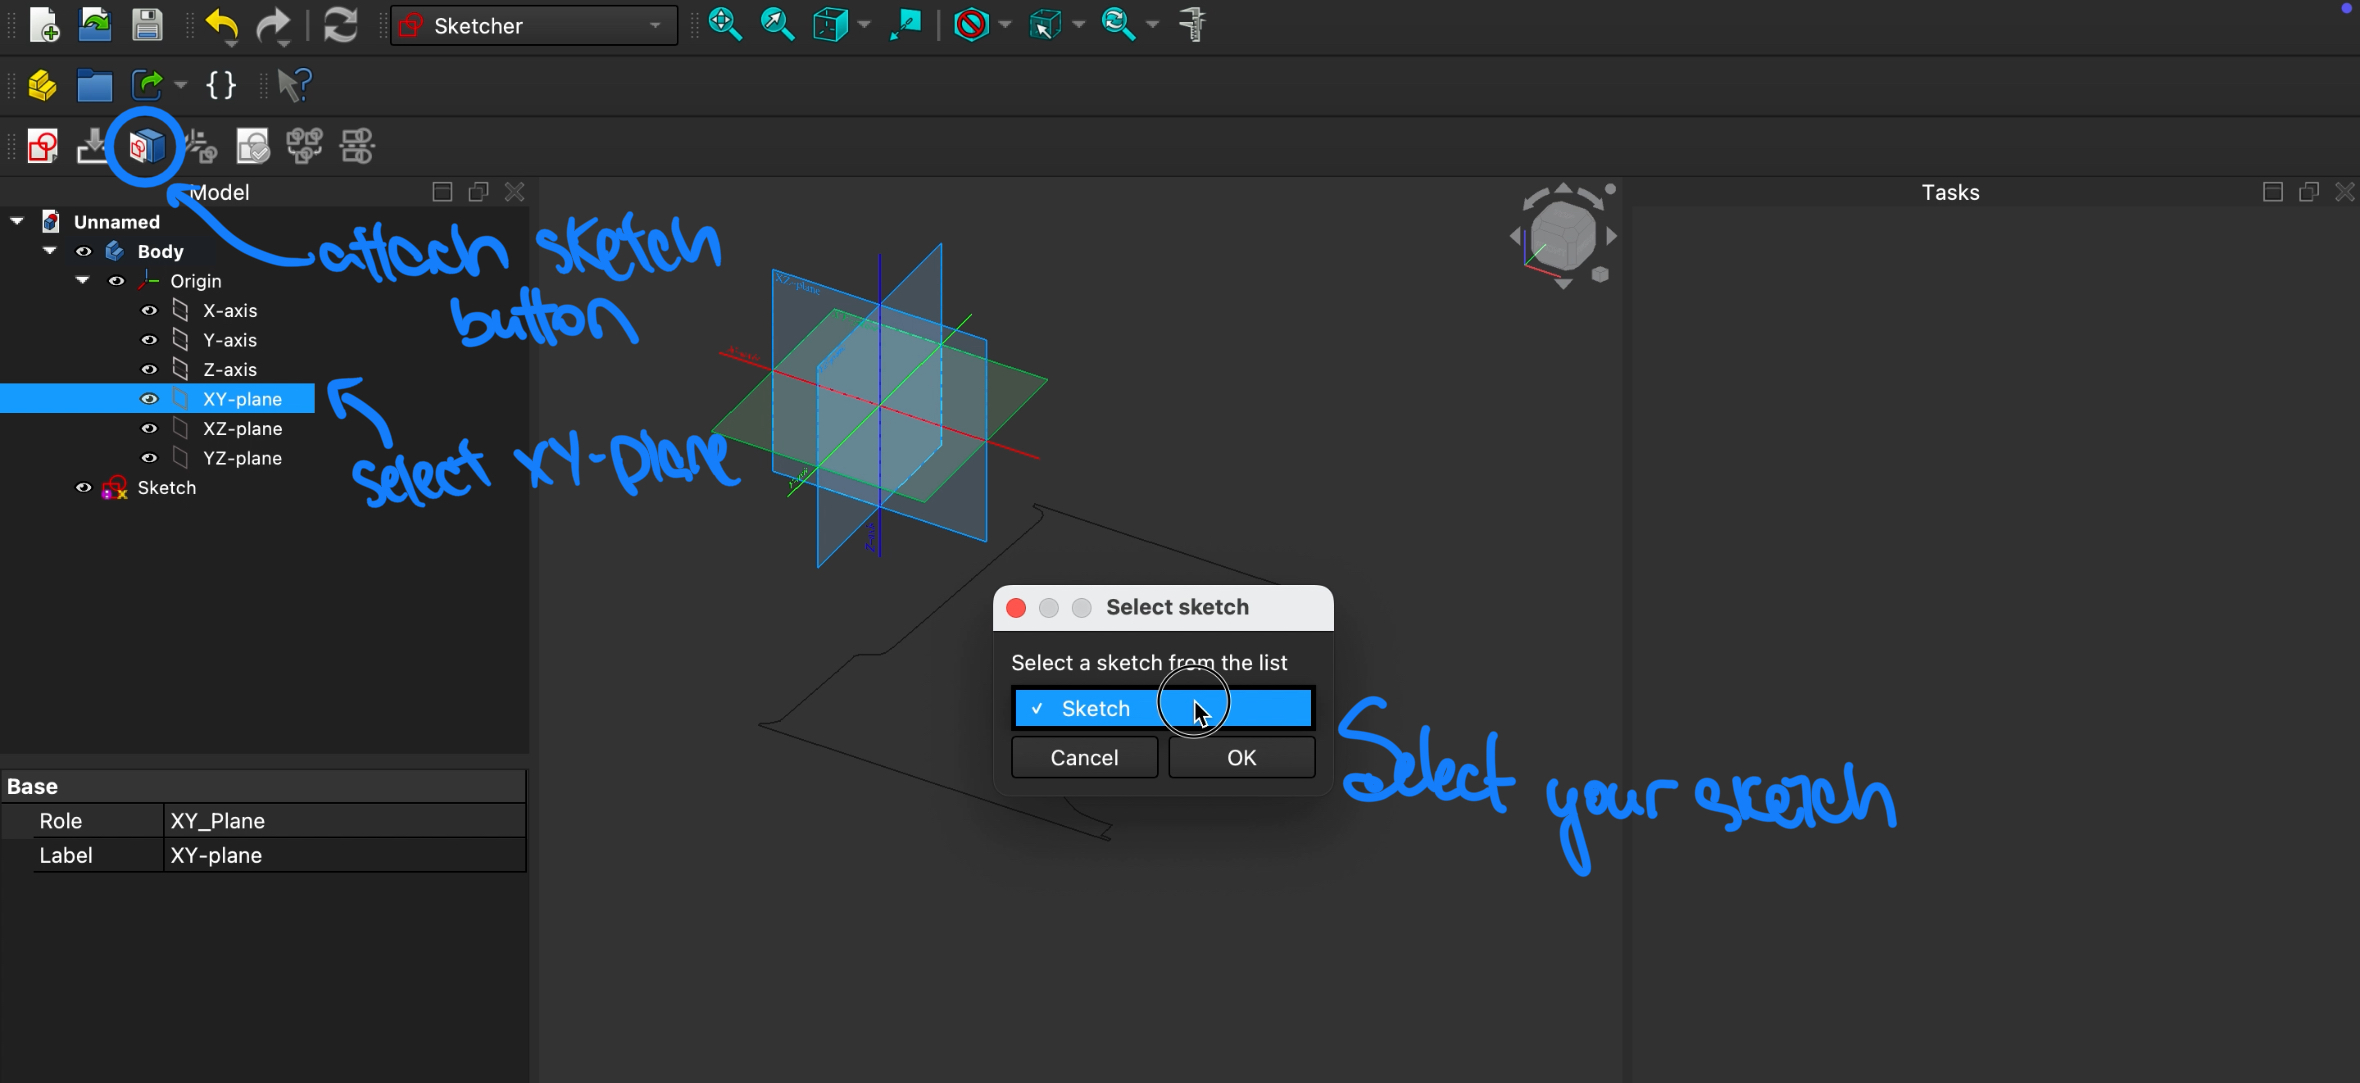
Task: Click the attach sketch toolbar icon
Action: 146,147
